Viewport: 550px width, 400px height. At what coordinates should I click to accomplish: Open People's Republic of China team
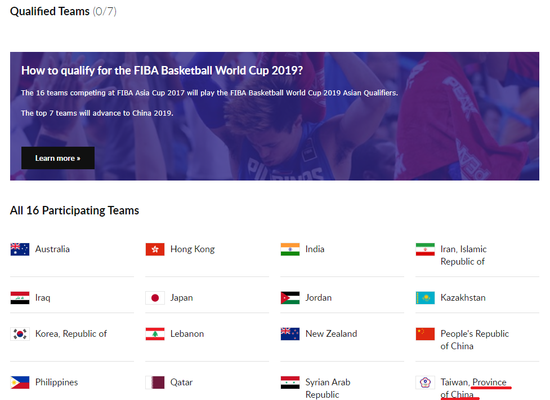[x=475, y=340]
